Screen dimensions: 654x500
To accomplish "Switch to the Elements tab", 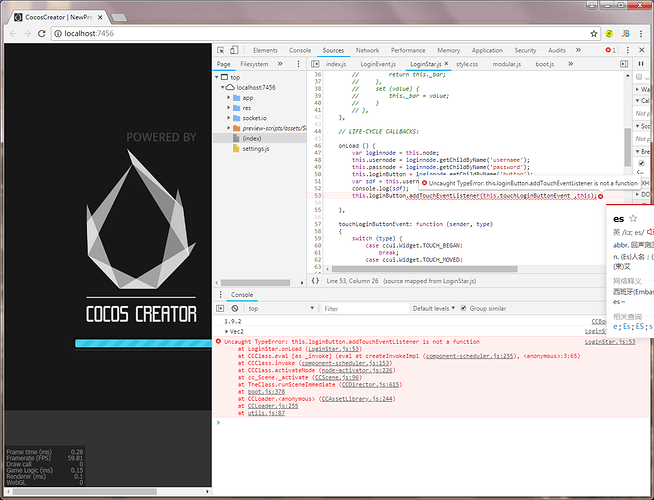I will [265, 50].
